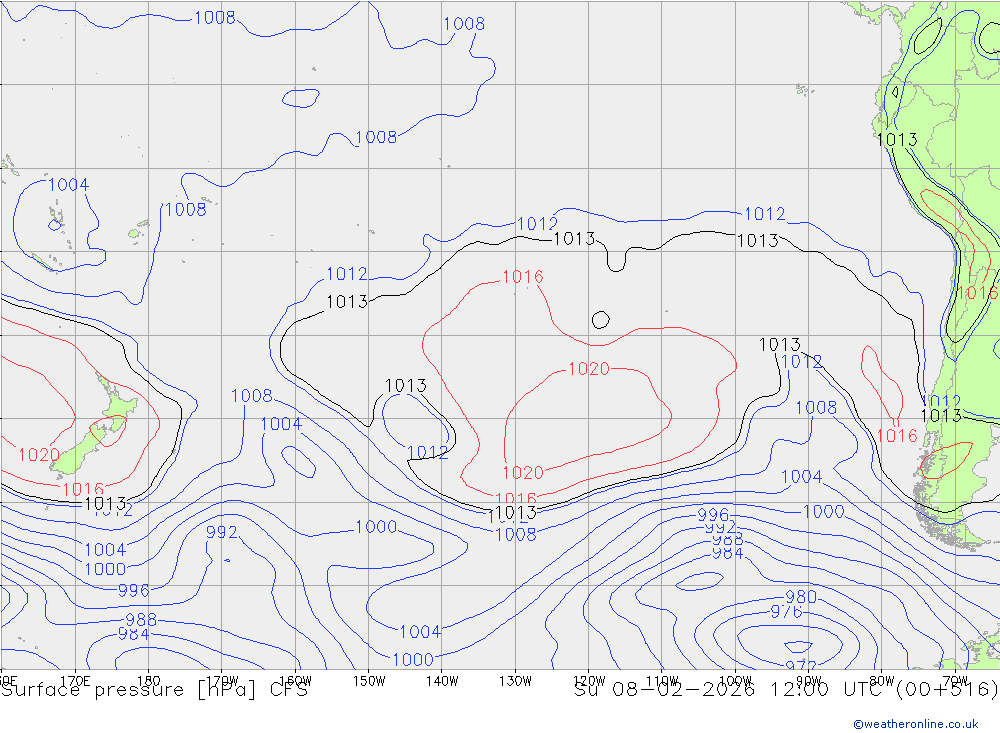Viewport: 1000px width, 733px height.
Task: Click the 'Surface pressure [hPa] CFS' caption
Action: point(154,690)
